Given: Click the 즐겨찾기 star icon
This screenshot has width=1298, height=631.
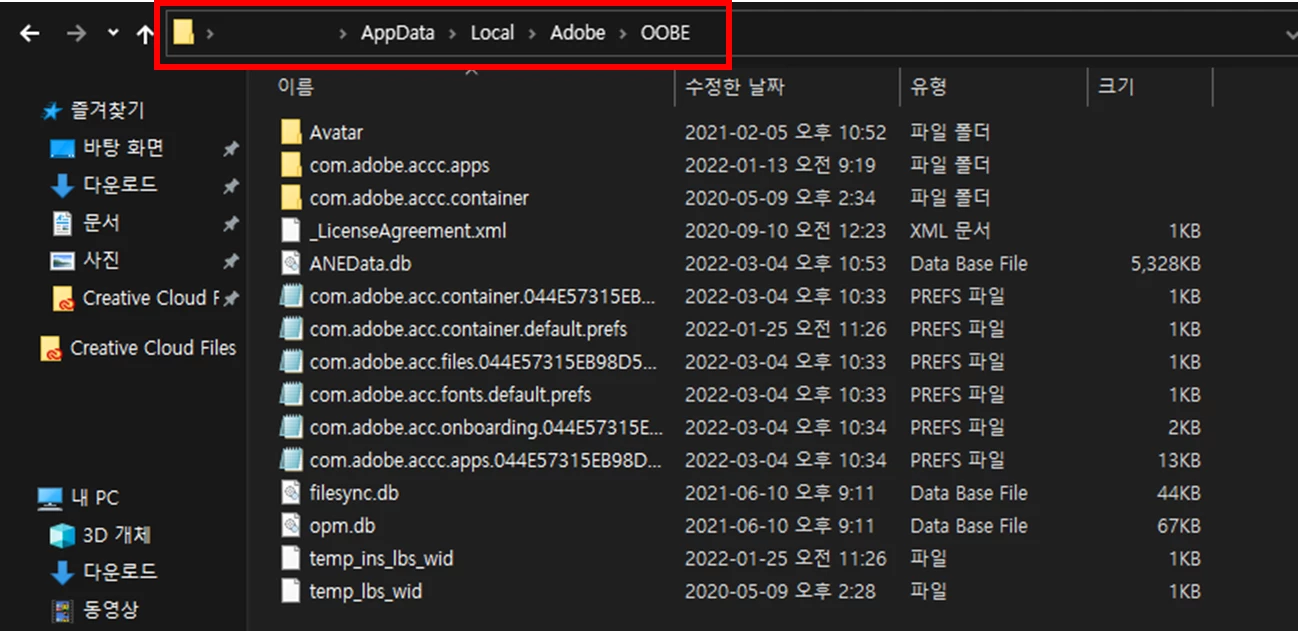Looking at the screenshot, I should [52, 111].
